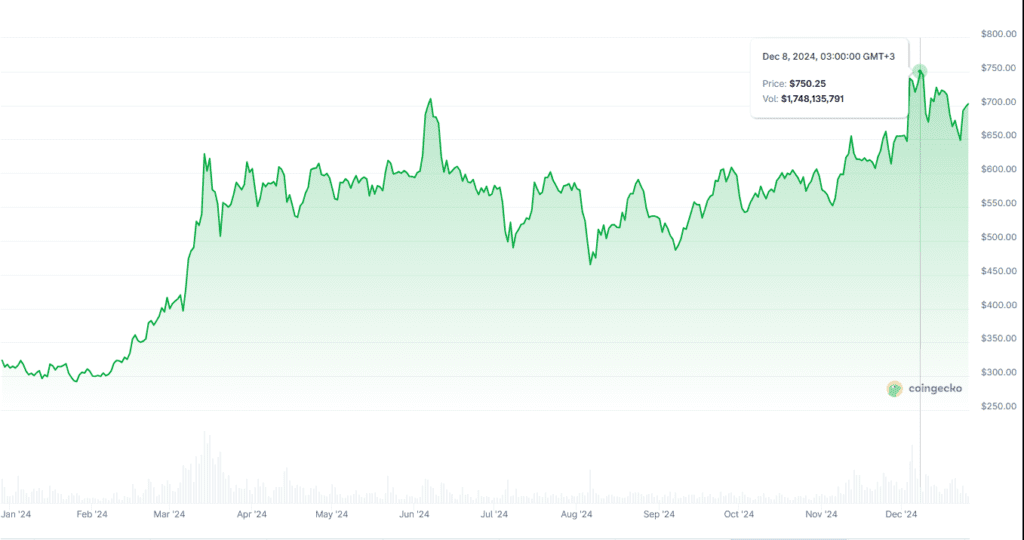
Task: Click the $650.00 price axis label
Action: coord(998,135)
